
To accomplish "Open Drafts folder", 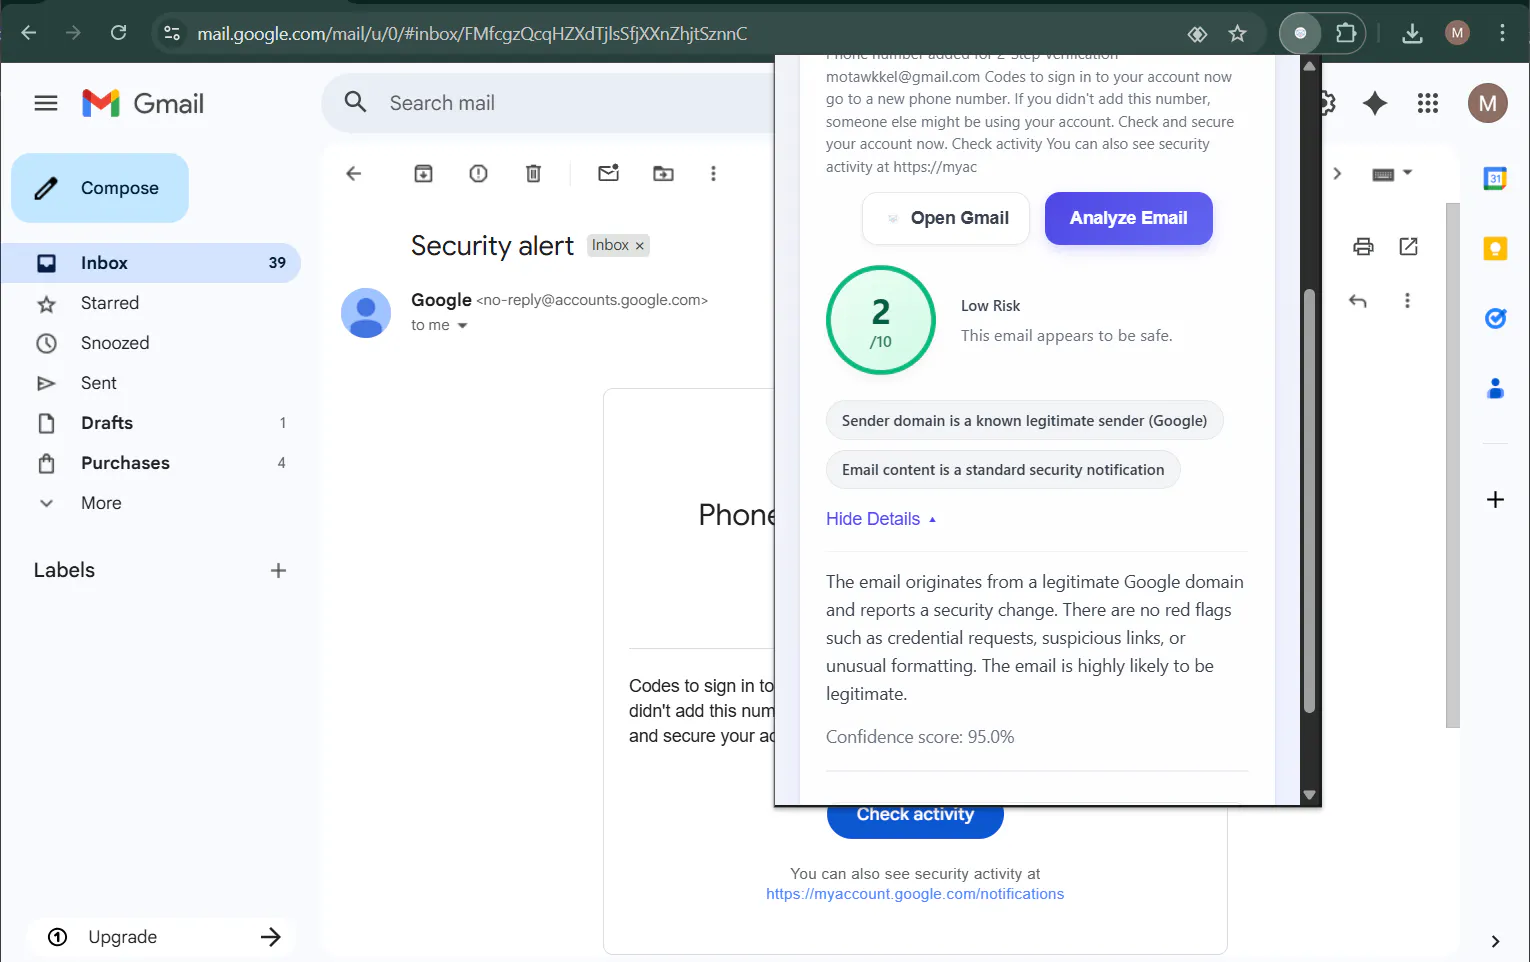I will [x=150, y=423].
